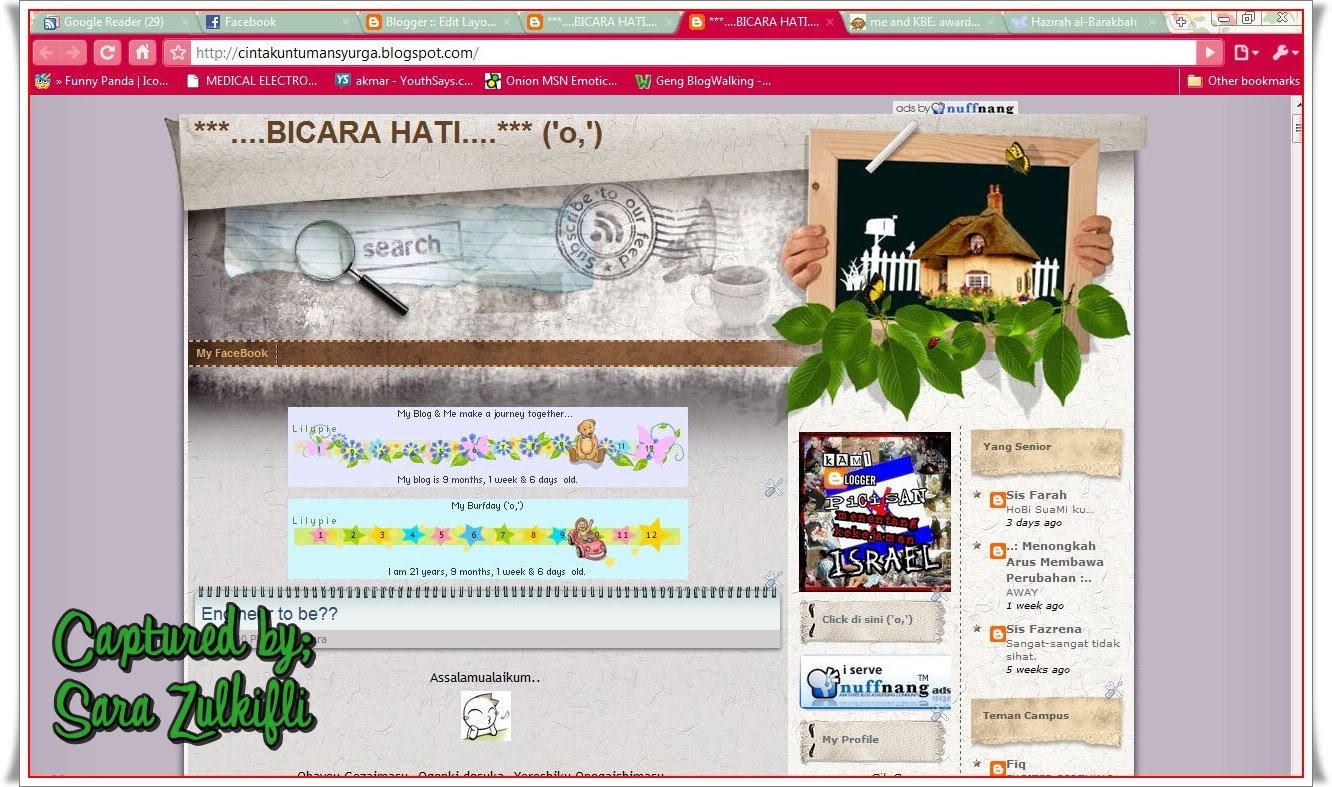The width and height of the screenshot is (1332, 787).
Task: Click the wrench icon below nuffnang badge
Action: [939, 713]
